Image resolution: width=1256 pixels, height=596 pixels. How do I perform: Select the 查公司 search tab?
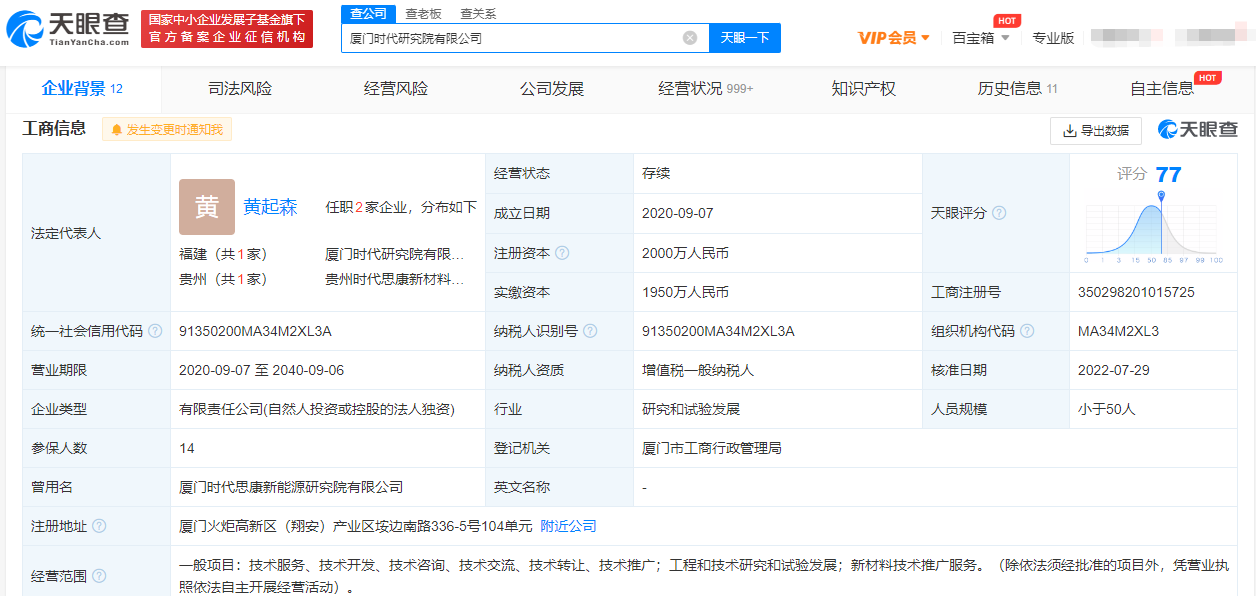(369, 14)
